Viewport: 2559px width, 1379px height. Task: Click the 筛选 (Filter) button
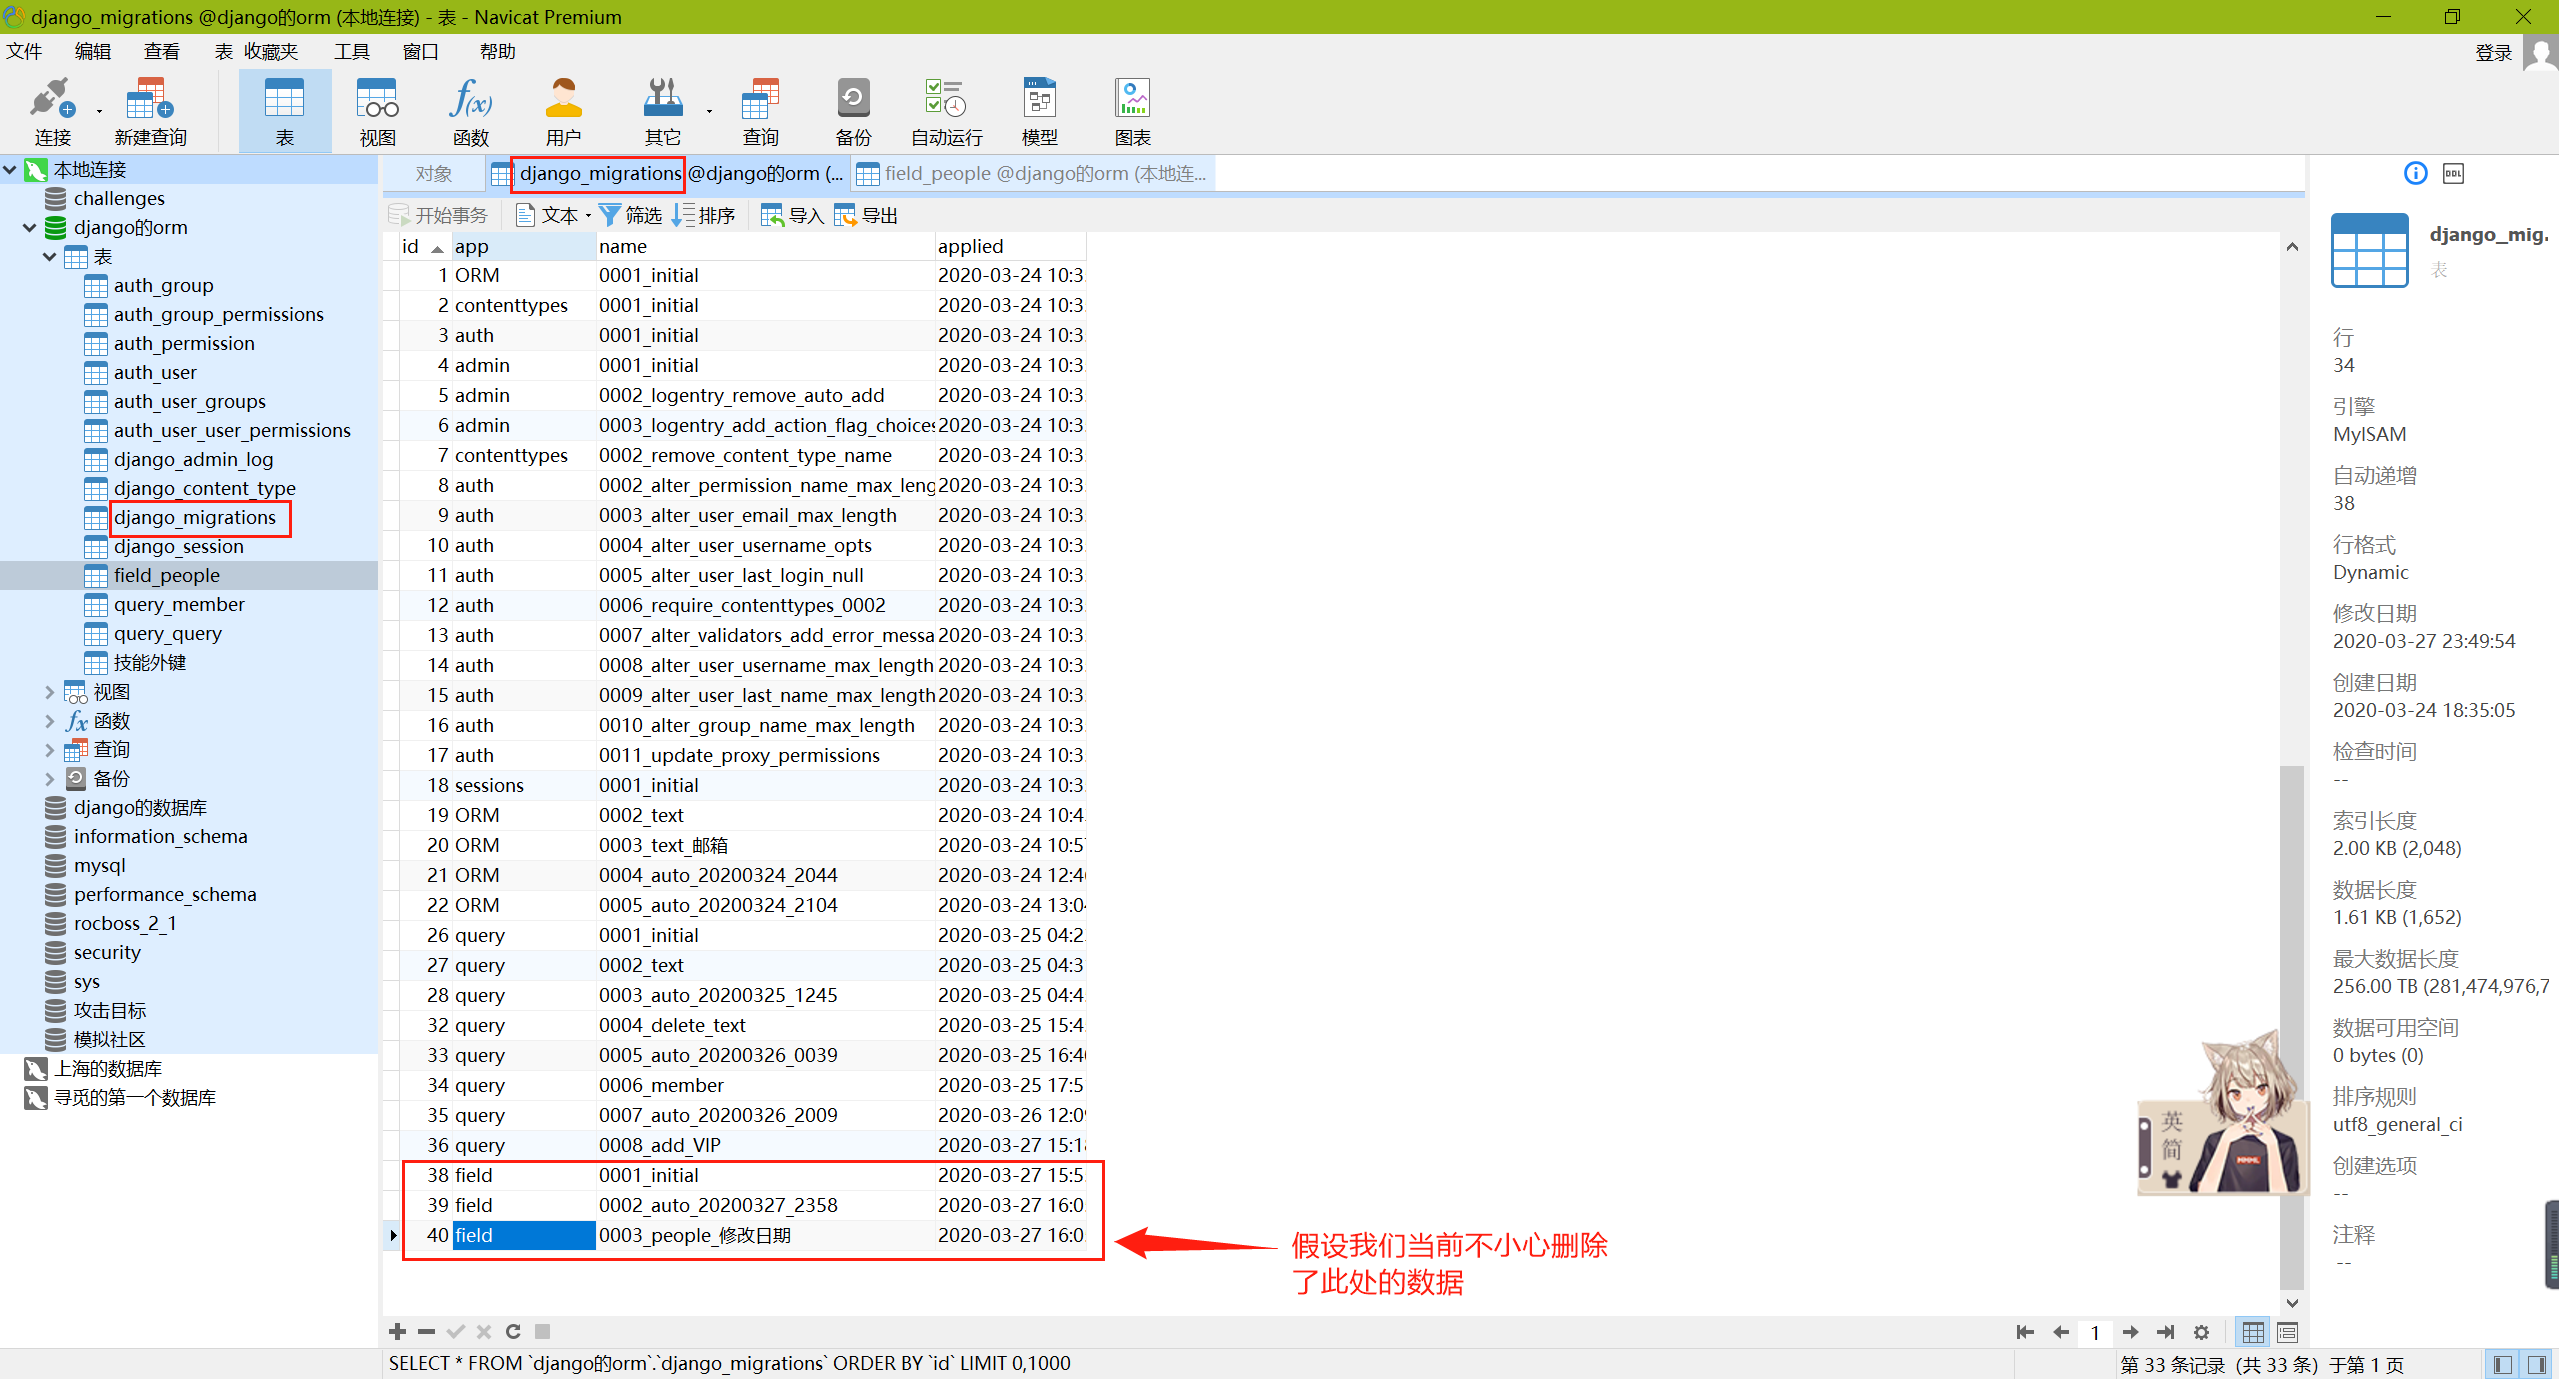pyautogui.click(x=631, y=215)
